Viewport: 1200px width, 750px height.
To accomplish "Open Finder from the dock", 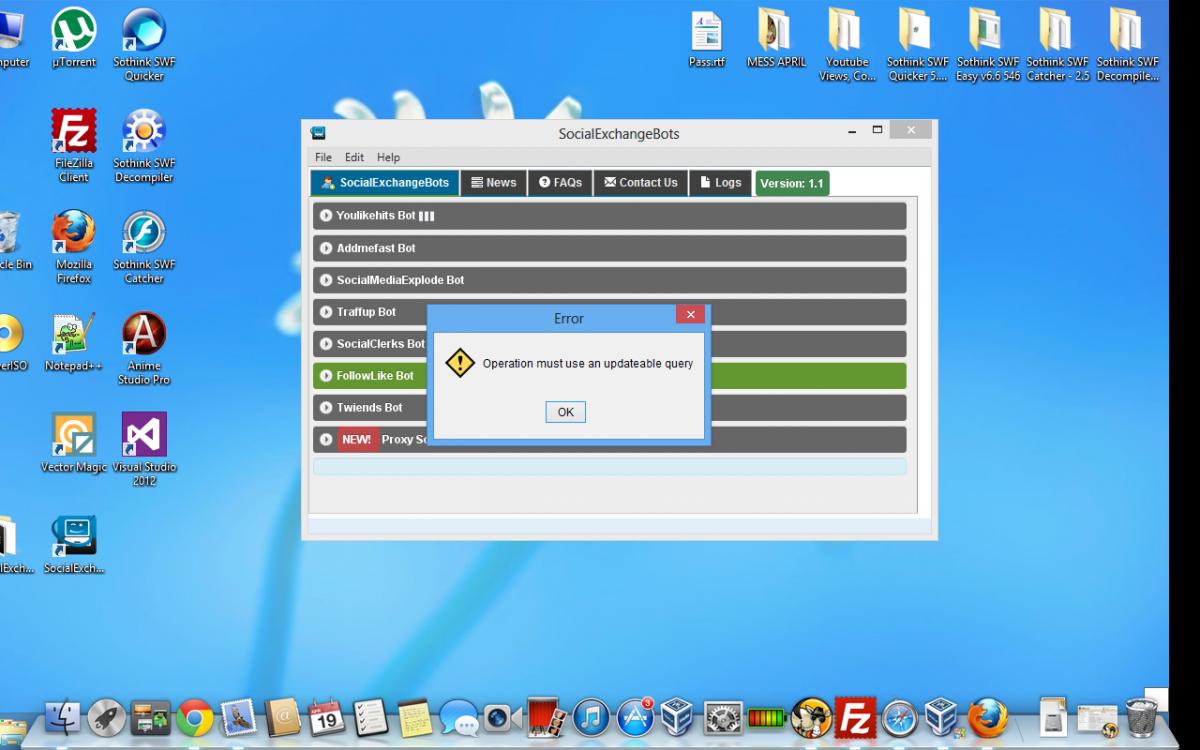I will 62,717.
